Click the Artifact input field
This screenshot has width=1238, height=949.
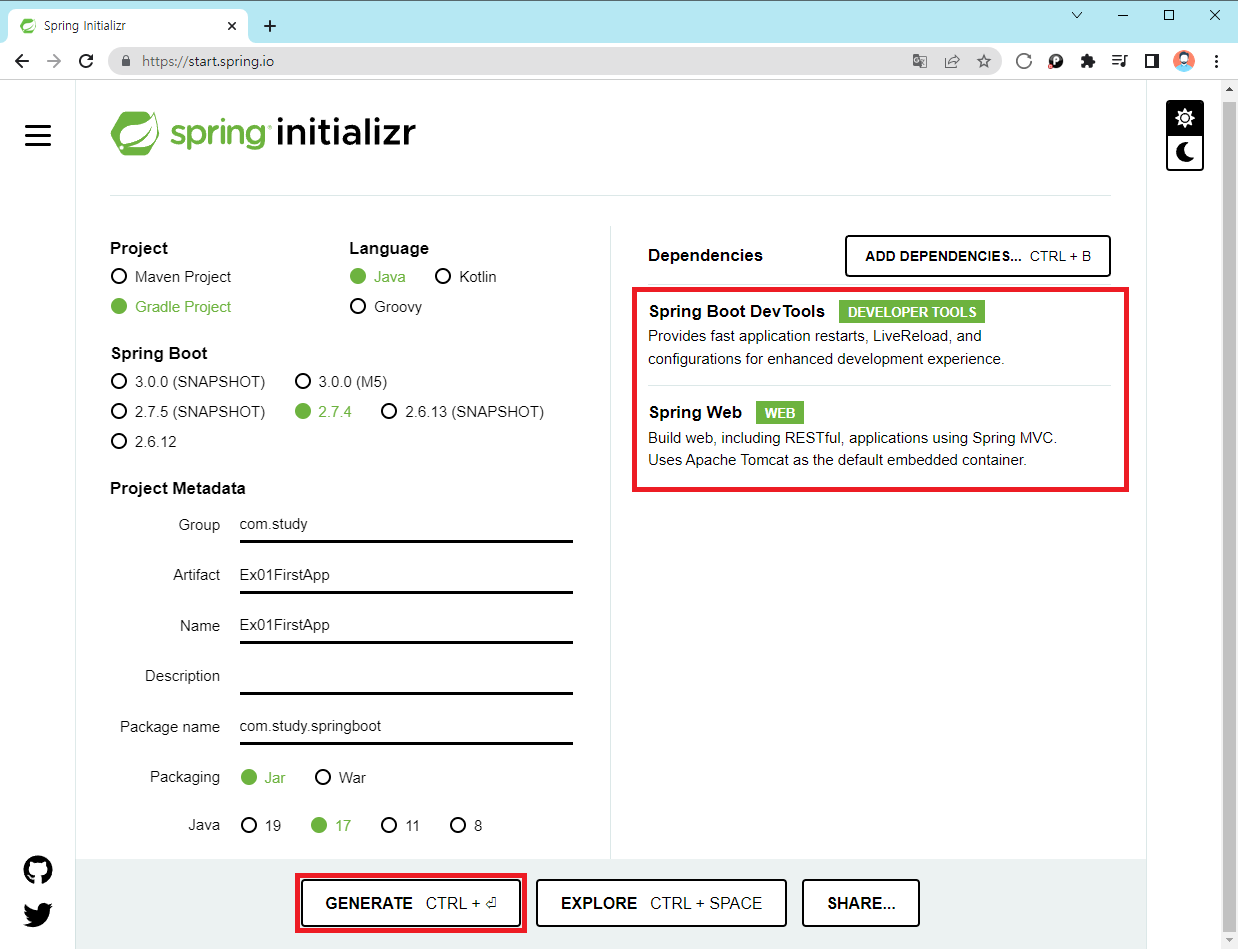[406, 575]
